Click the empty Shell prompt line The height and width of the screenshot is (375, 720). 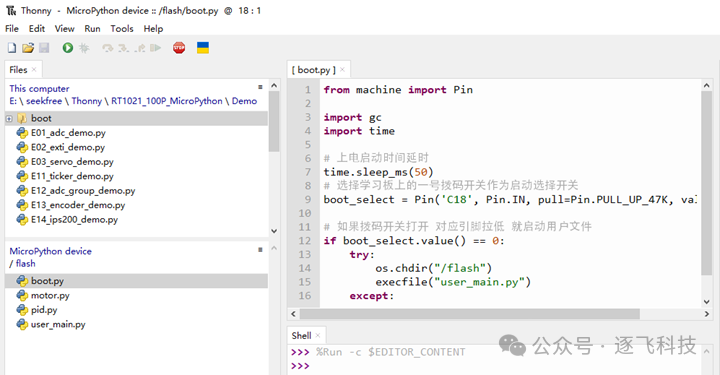[300, 366]
